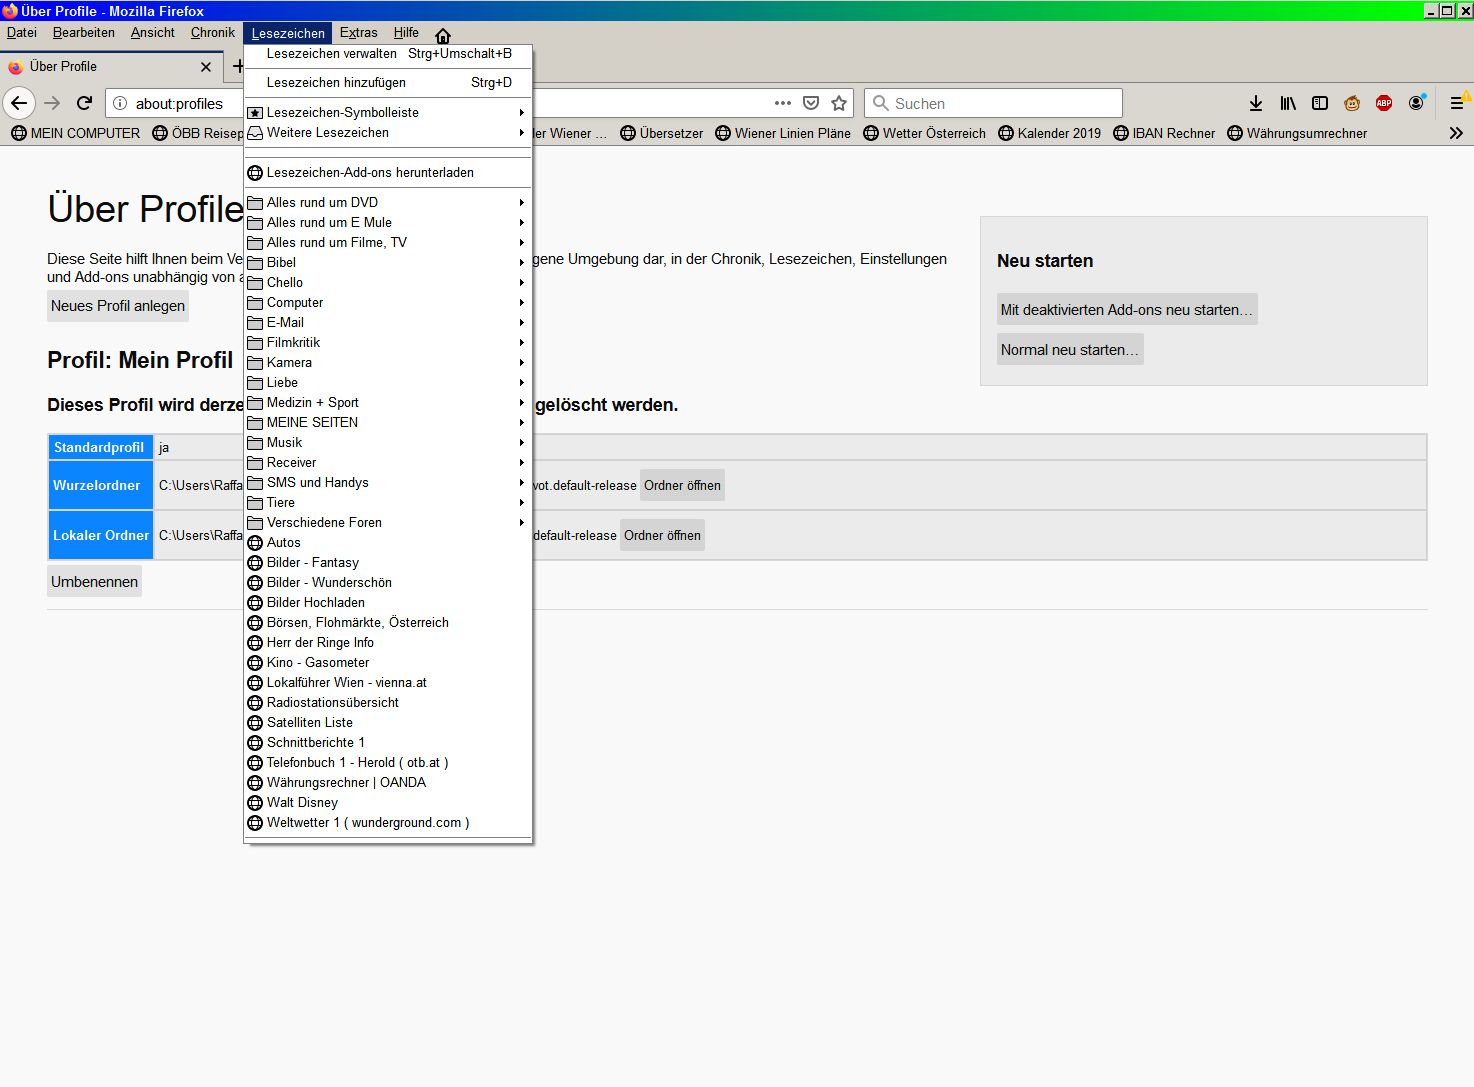Image resolution: width=1474 pixels, height=1087 pixels.
Task: Open the page actions (three dots) menu
Action: click(x=782, y=102)
